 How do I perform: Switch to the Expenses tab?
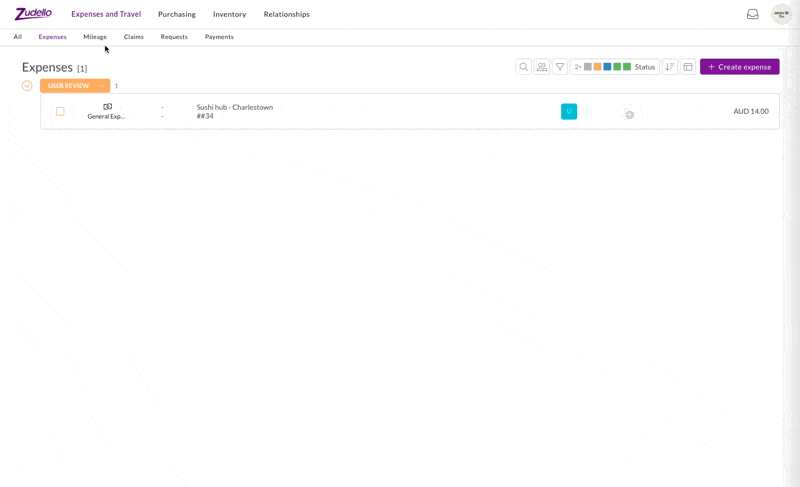coord(53,37)
